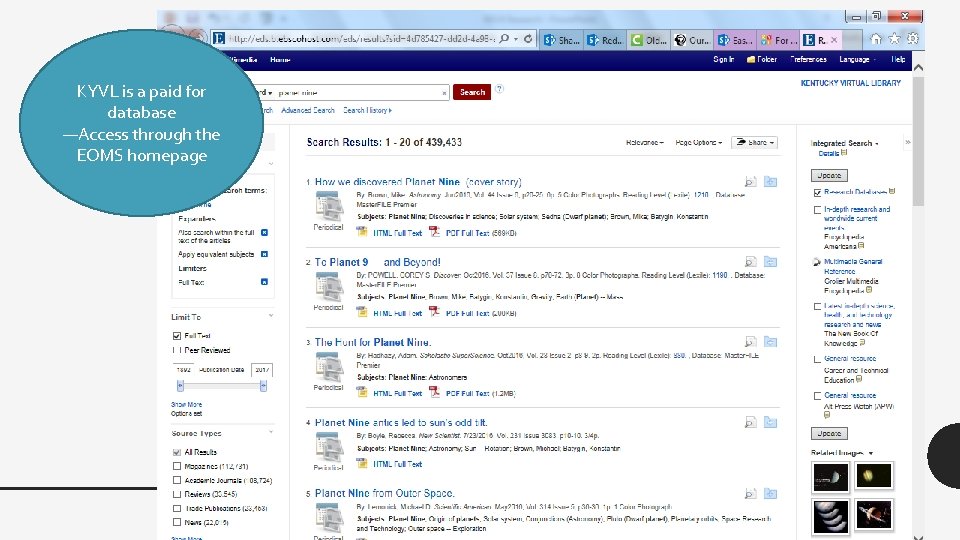This screenshot has width=960, height=540.
Task: Open Preferences in top bar
Action: pyautogui.click(x=808, y=59)
